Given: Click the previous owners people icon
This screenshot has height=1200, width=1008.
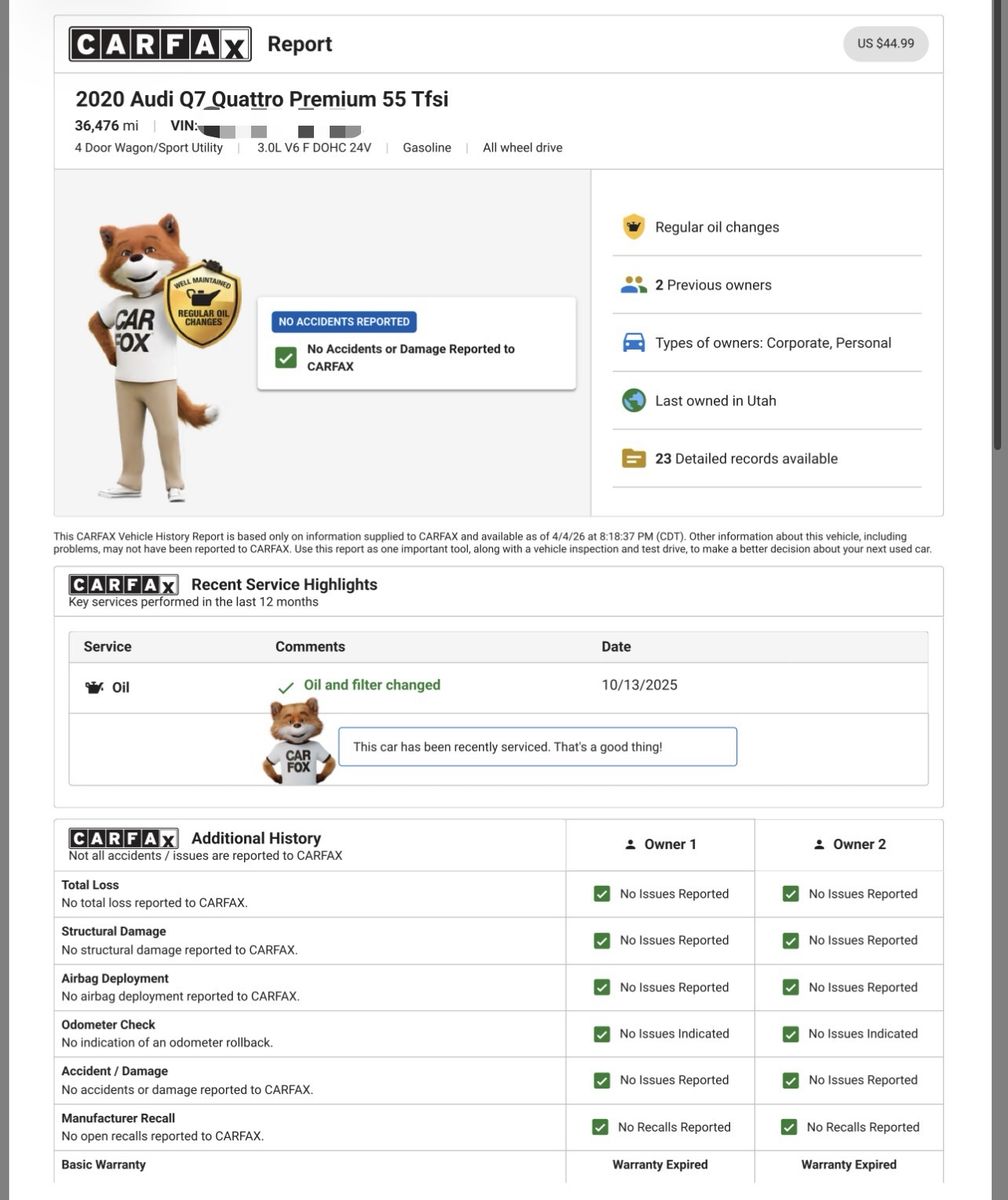Looking at the screenshot, I should (x=633, y=285).
